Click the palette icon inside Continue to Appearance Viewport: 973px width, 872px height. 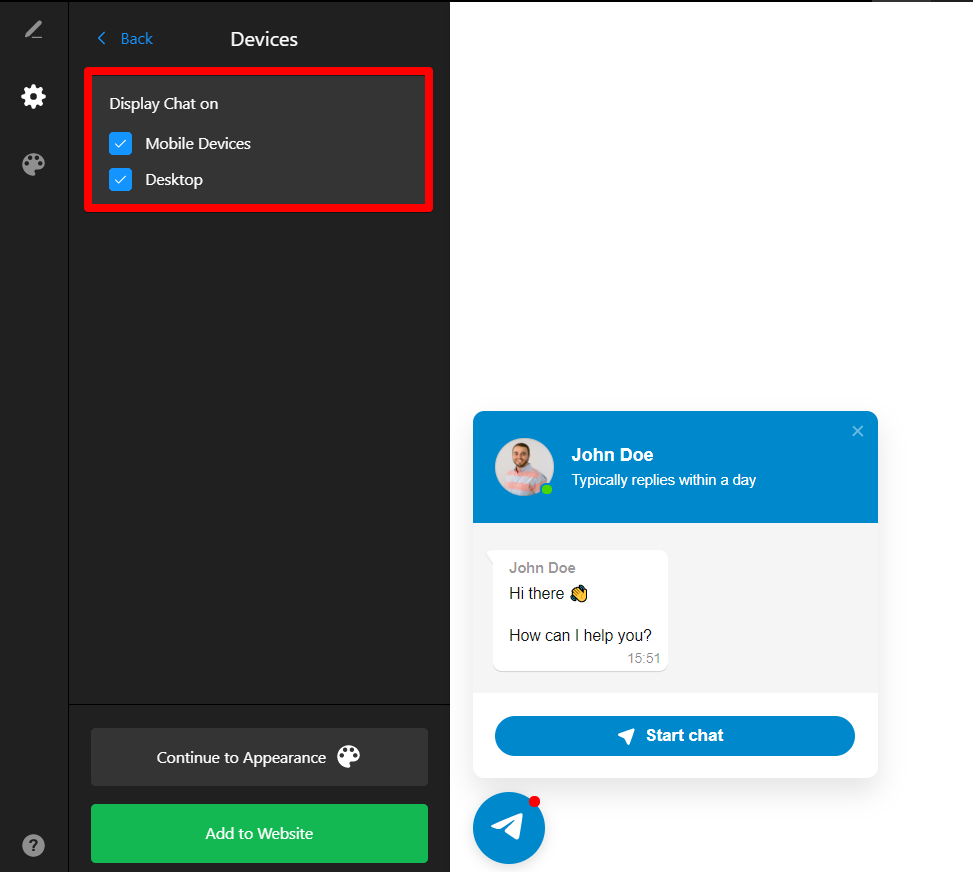[348, 757]
